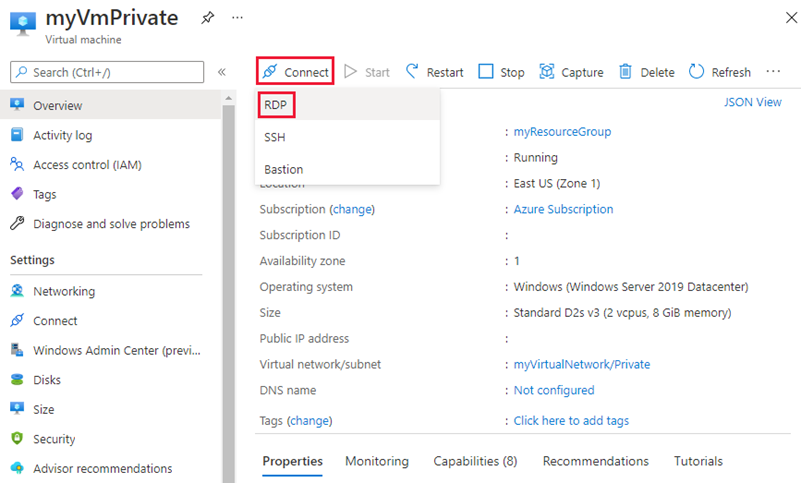Select SSH connection option
The image size is (801, 483).
(275, 137)
